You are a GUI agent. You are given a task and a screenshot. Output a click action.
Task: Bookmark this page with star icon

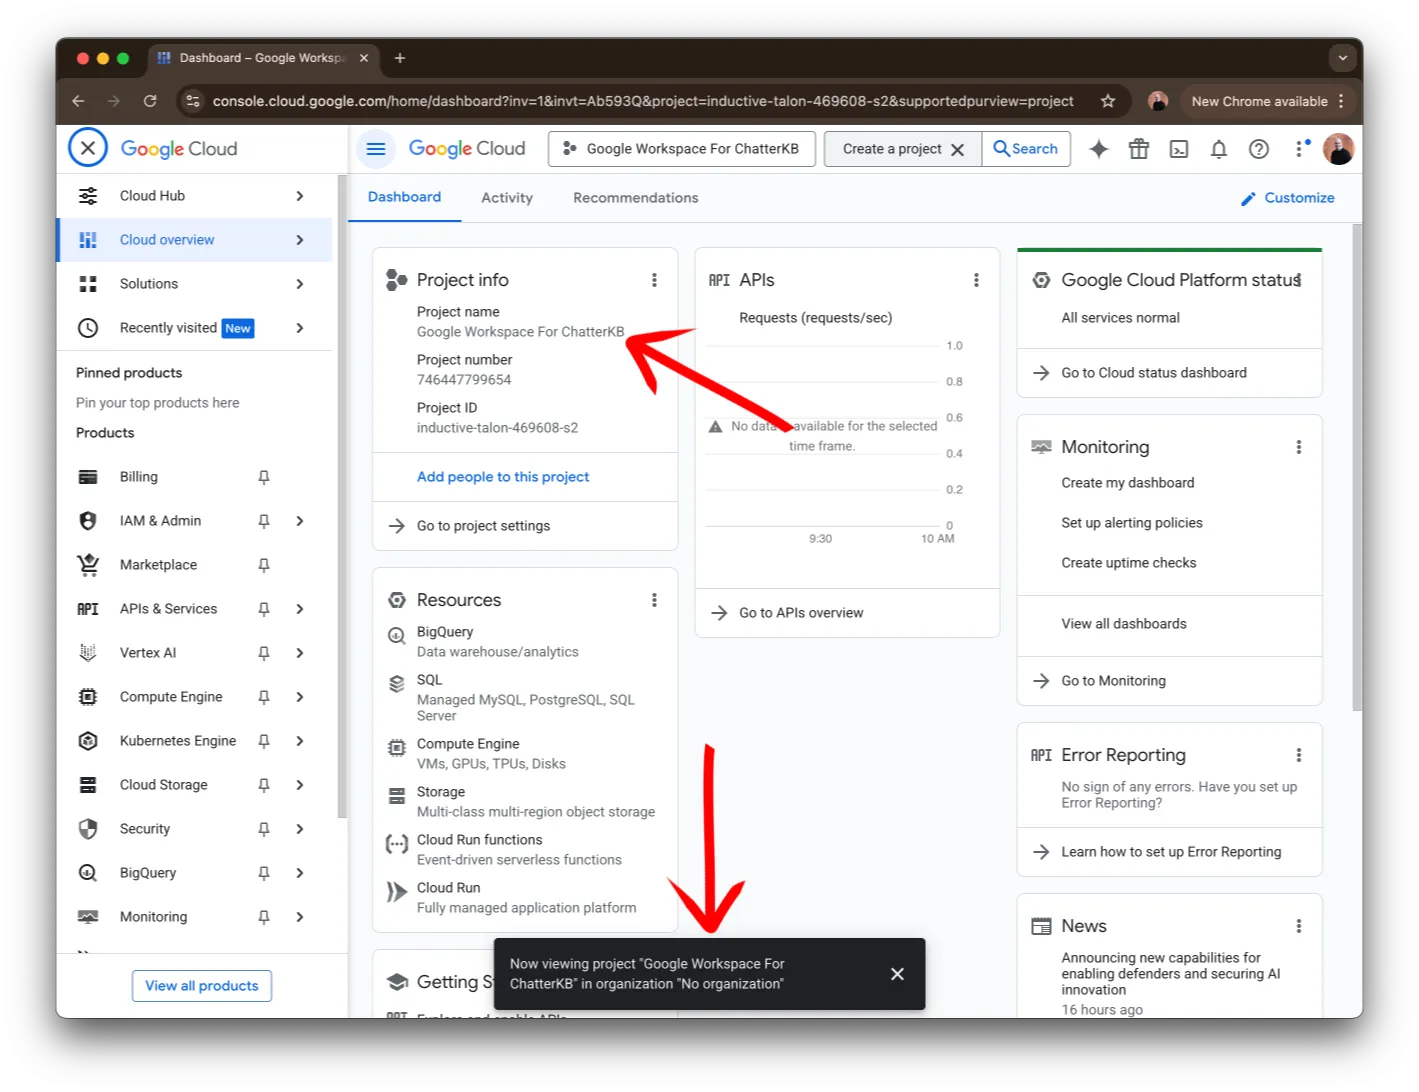point(1108,101)
